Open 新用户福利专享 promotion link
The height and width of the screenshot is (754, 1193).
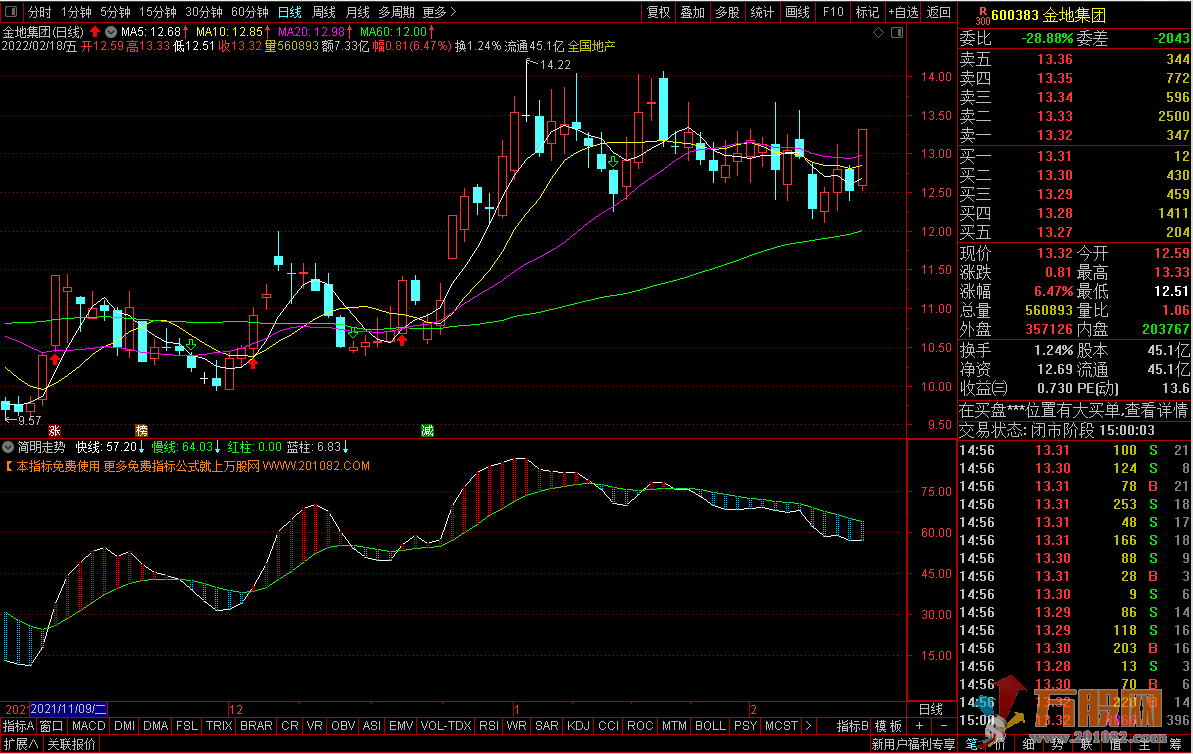point(913,744)
